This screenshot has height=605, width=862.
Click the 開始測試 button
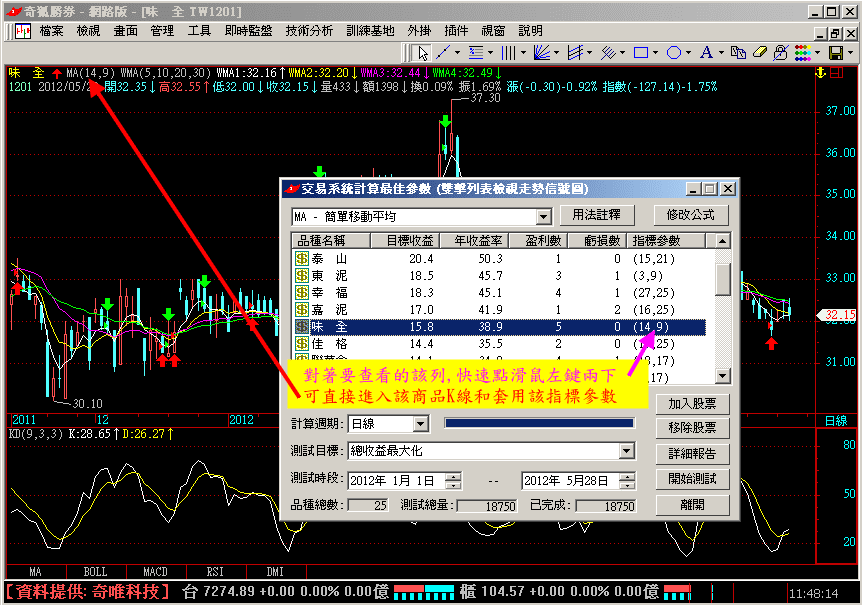pyautogui.click(x=693, y=479)
